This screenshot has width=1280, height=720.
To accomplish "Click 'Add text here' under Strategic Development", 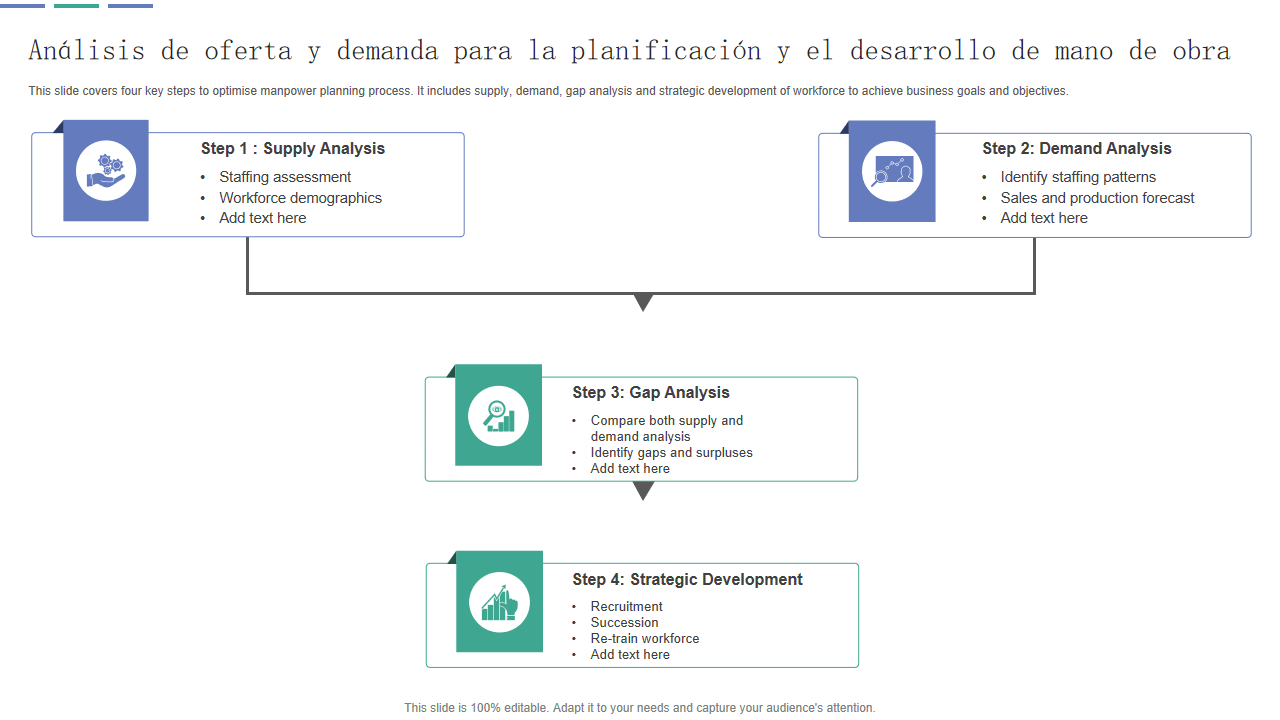I will (630, 654).
